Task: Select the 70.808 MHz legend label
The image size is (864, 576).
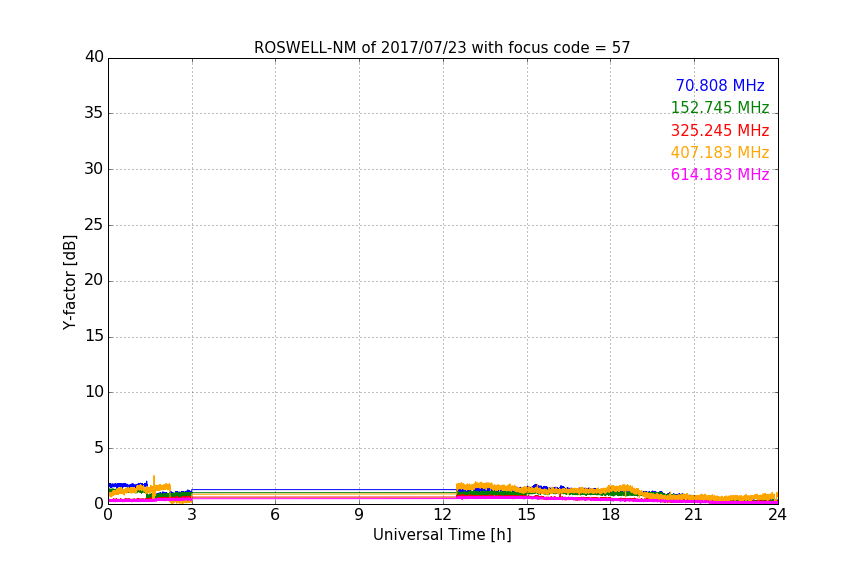Action: (x=720, y=85)
